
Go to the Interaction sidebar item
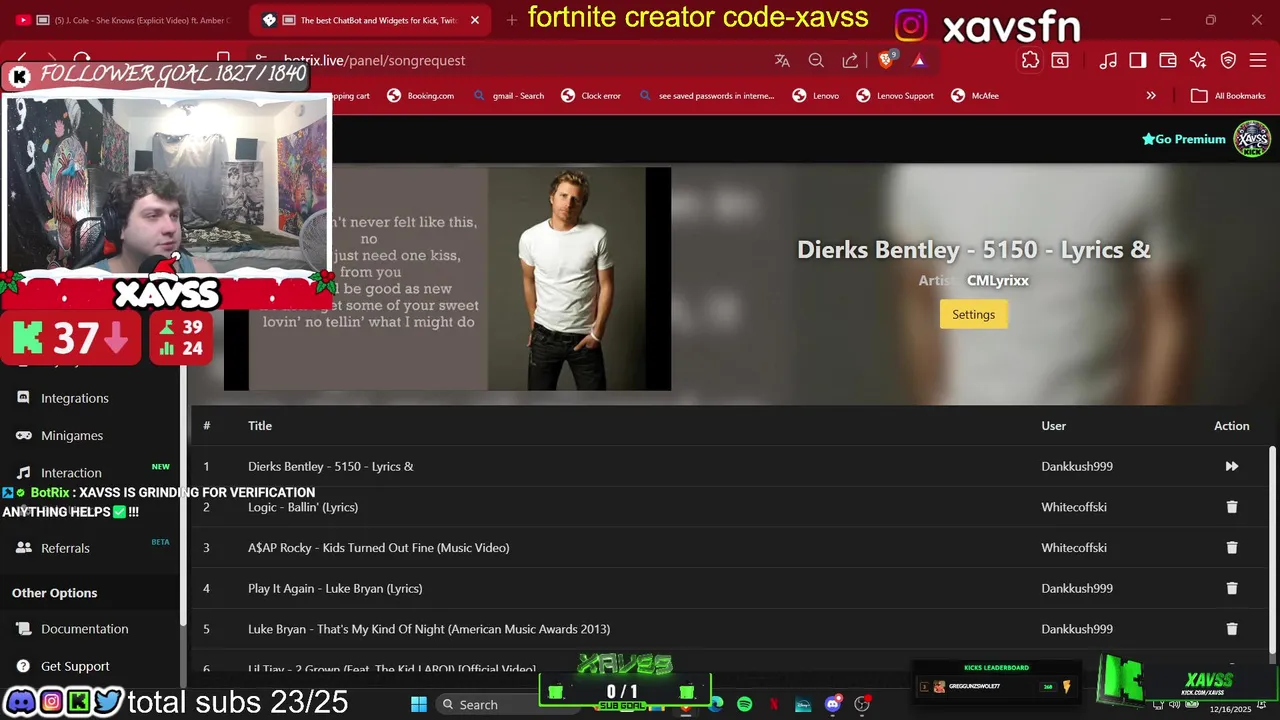[71, 472]
